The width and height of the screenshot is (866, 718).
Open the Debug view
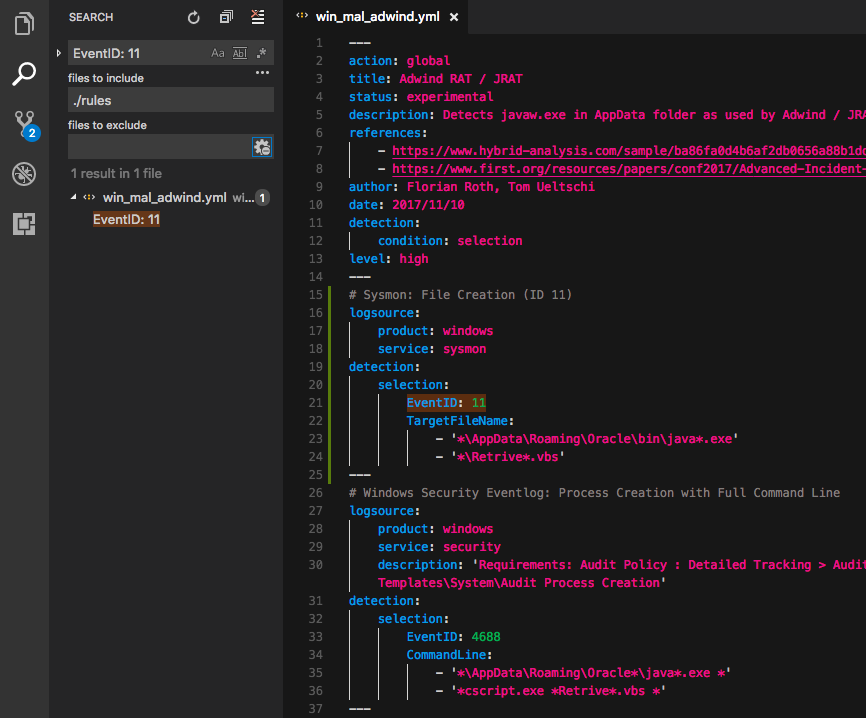click(24, 174)
